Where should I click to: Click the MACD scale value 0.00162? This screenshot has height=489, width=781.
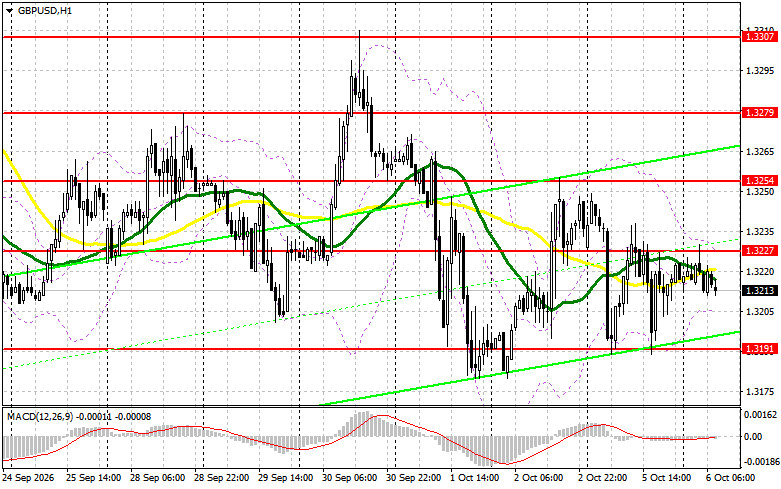pyautogui.click(x=760, y=414)
